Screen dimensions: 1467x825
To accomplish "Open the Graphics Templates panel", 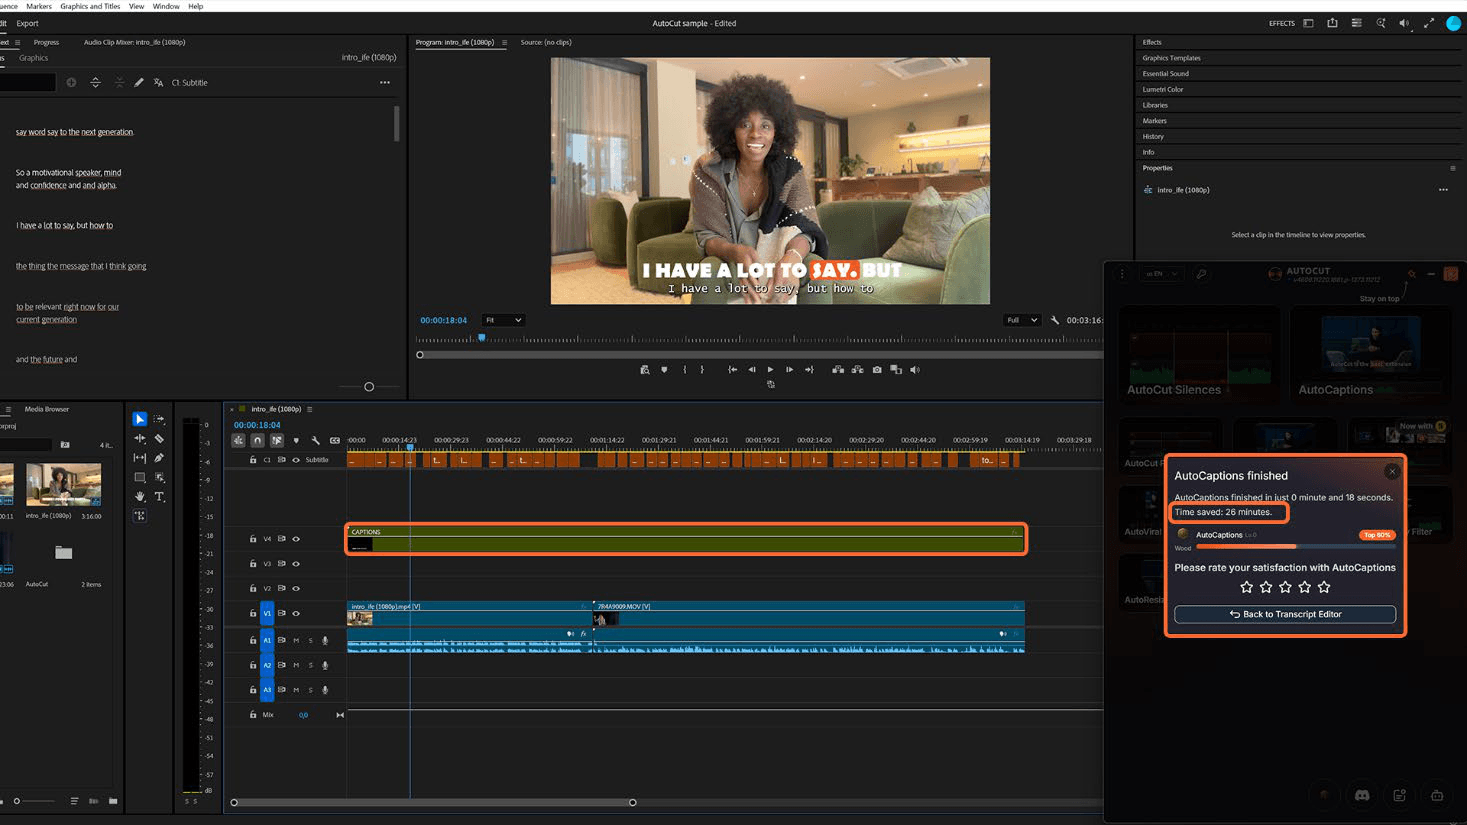I will click(1172, 58).
